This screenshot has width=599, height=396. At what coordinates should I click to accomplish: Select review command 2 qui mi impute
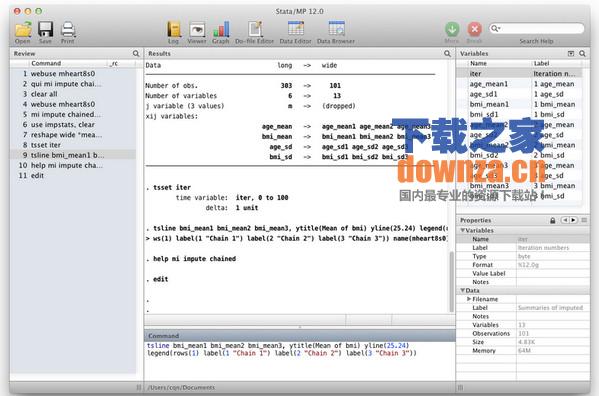(x=73, y=84)
